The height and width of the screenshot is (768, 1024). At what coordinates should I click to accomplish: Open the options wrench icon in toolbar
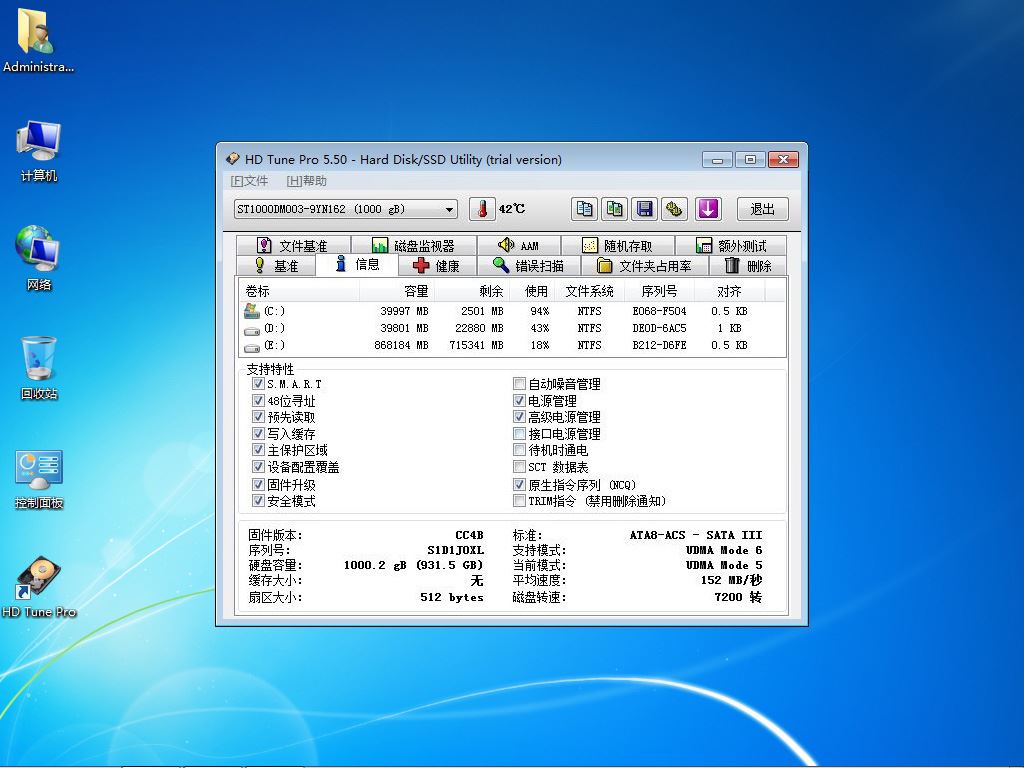(x=675, y=209)
